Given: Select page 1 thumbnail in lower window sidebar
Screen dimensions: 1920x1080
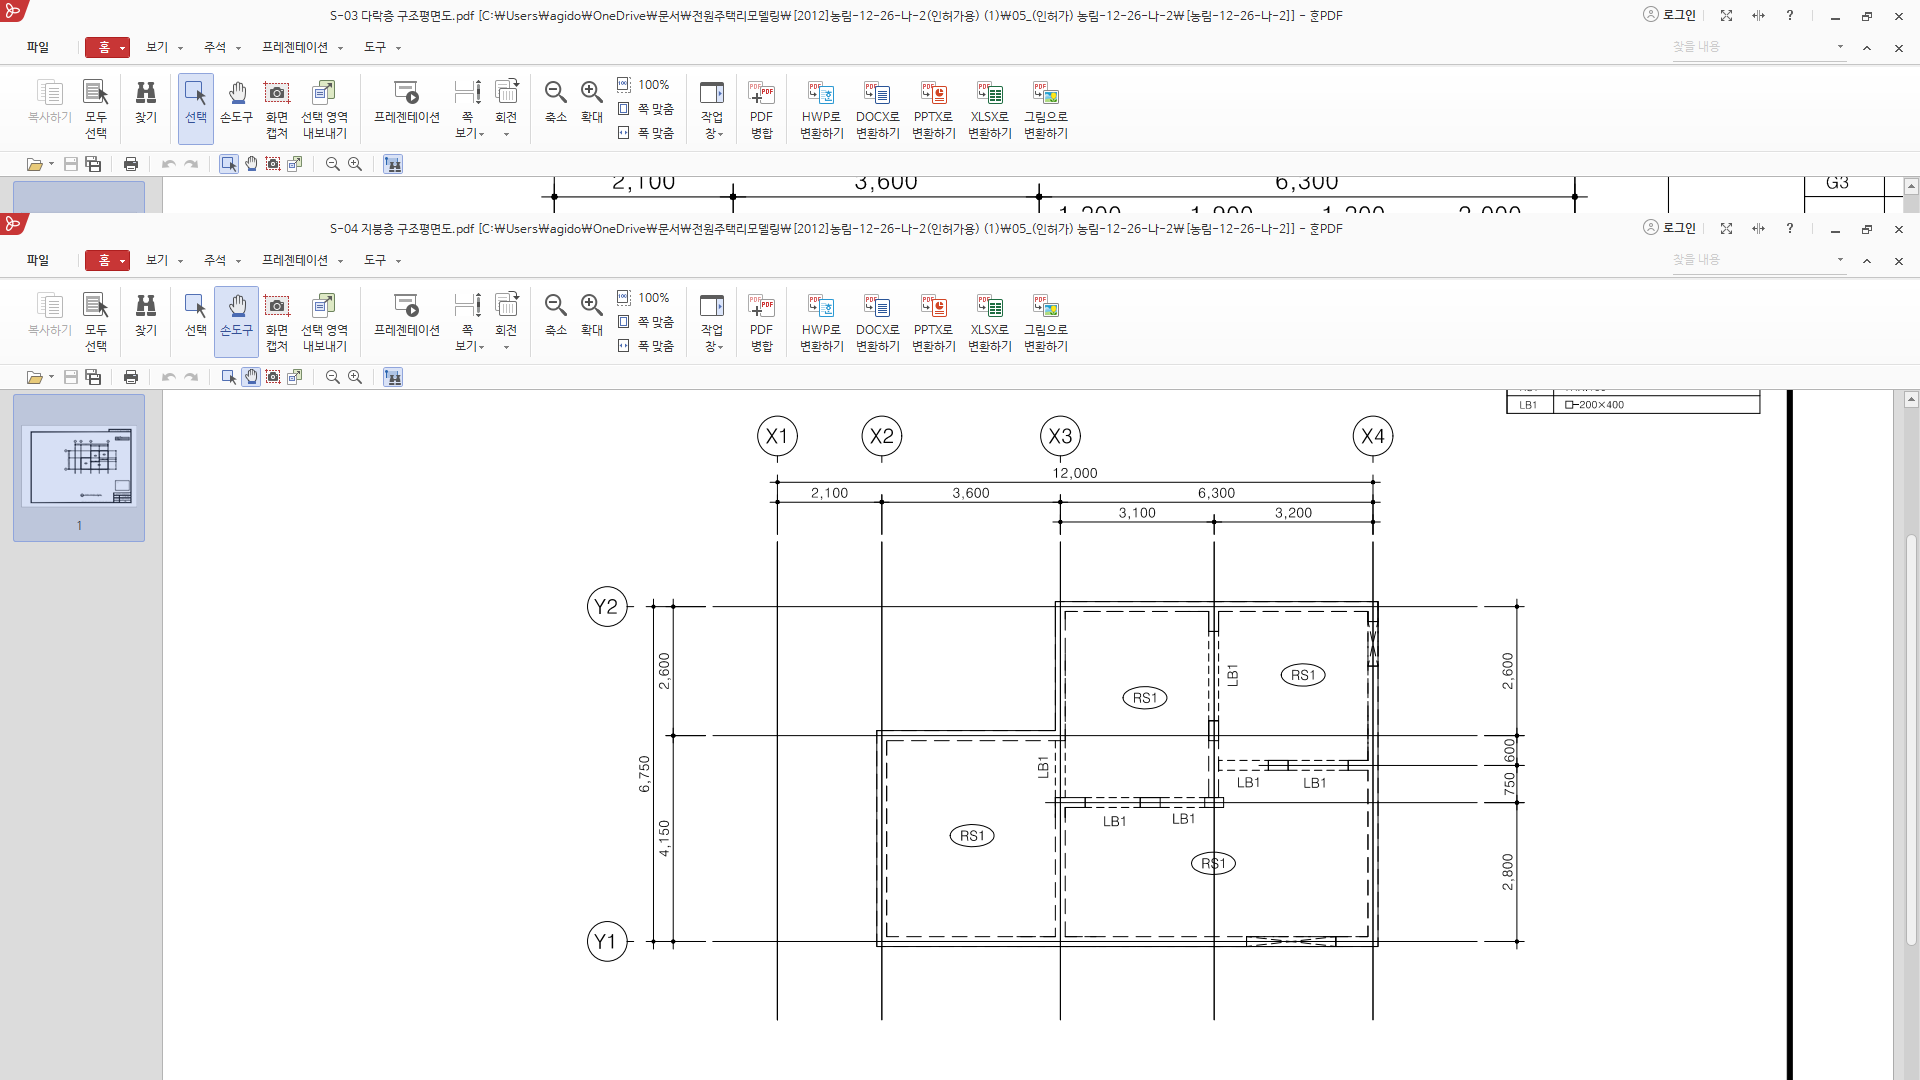Looking at the screenshot, I should [x=79, y=467].
